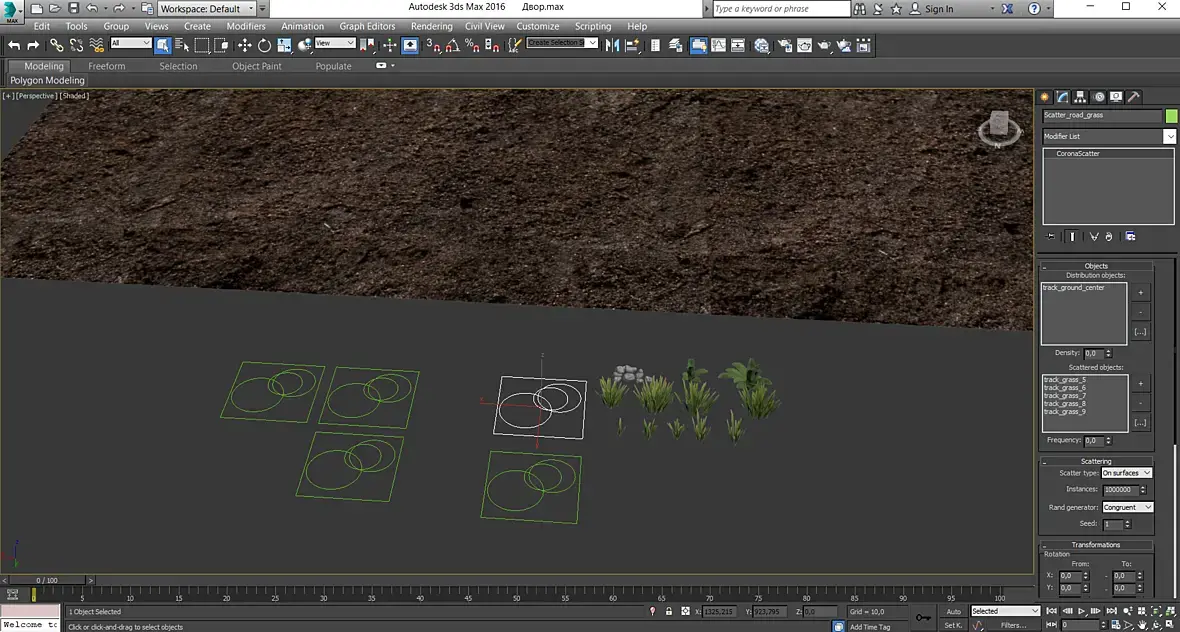Click plus button beside Distribution objects list
Image resolution: width=1180 pixels, height=632 pixels.
point(1141,293)
